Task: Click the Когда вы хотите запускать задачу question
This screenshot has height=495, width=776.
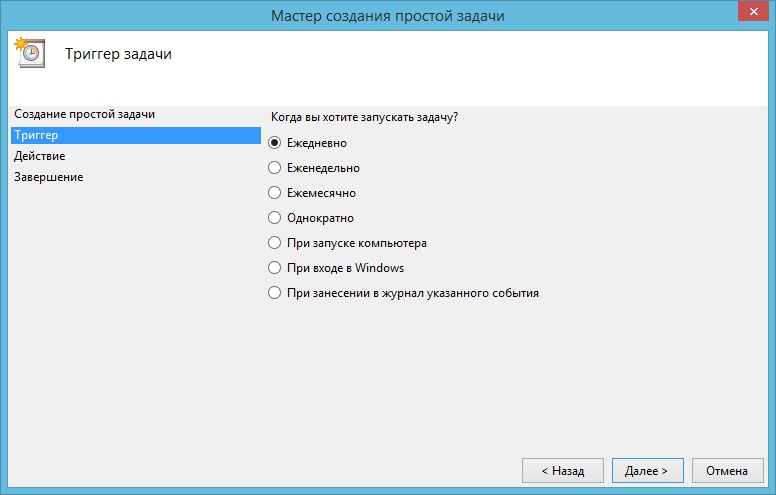Action: tap(364, 117)
